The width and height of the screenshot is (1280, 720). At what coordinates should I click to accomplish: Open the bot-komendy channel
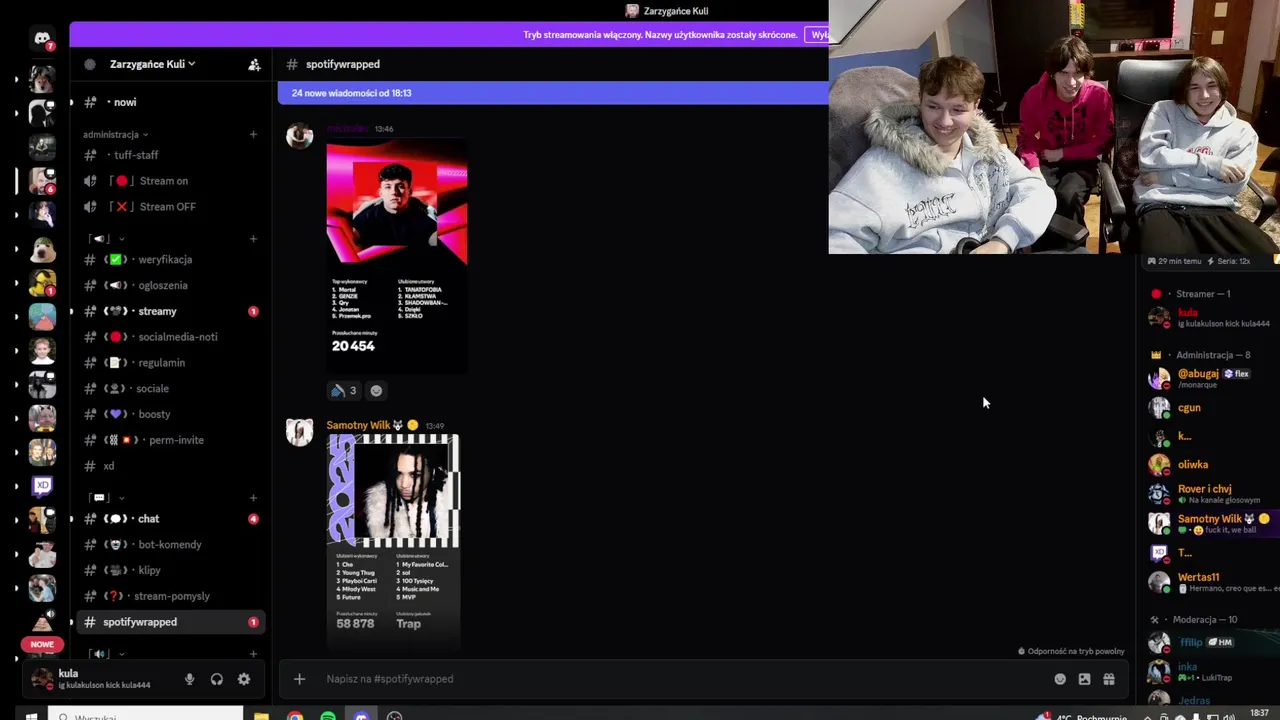170,544
